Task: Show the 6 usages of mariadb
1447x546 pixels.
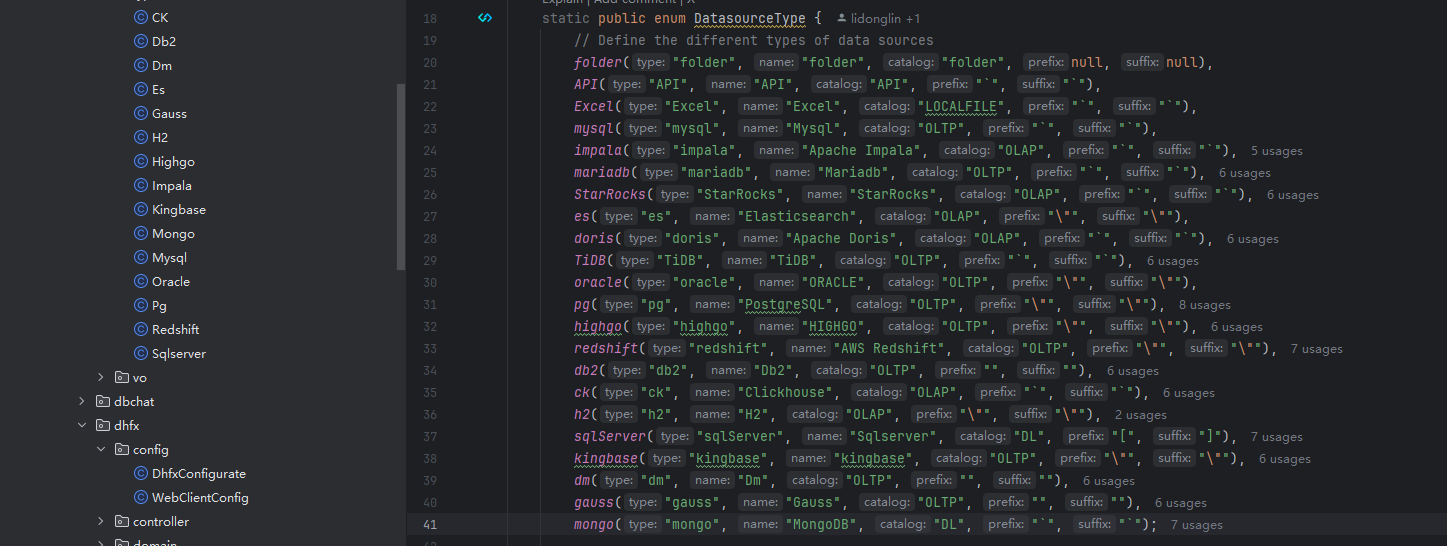Action: [1245, 173]
